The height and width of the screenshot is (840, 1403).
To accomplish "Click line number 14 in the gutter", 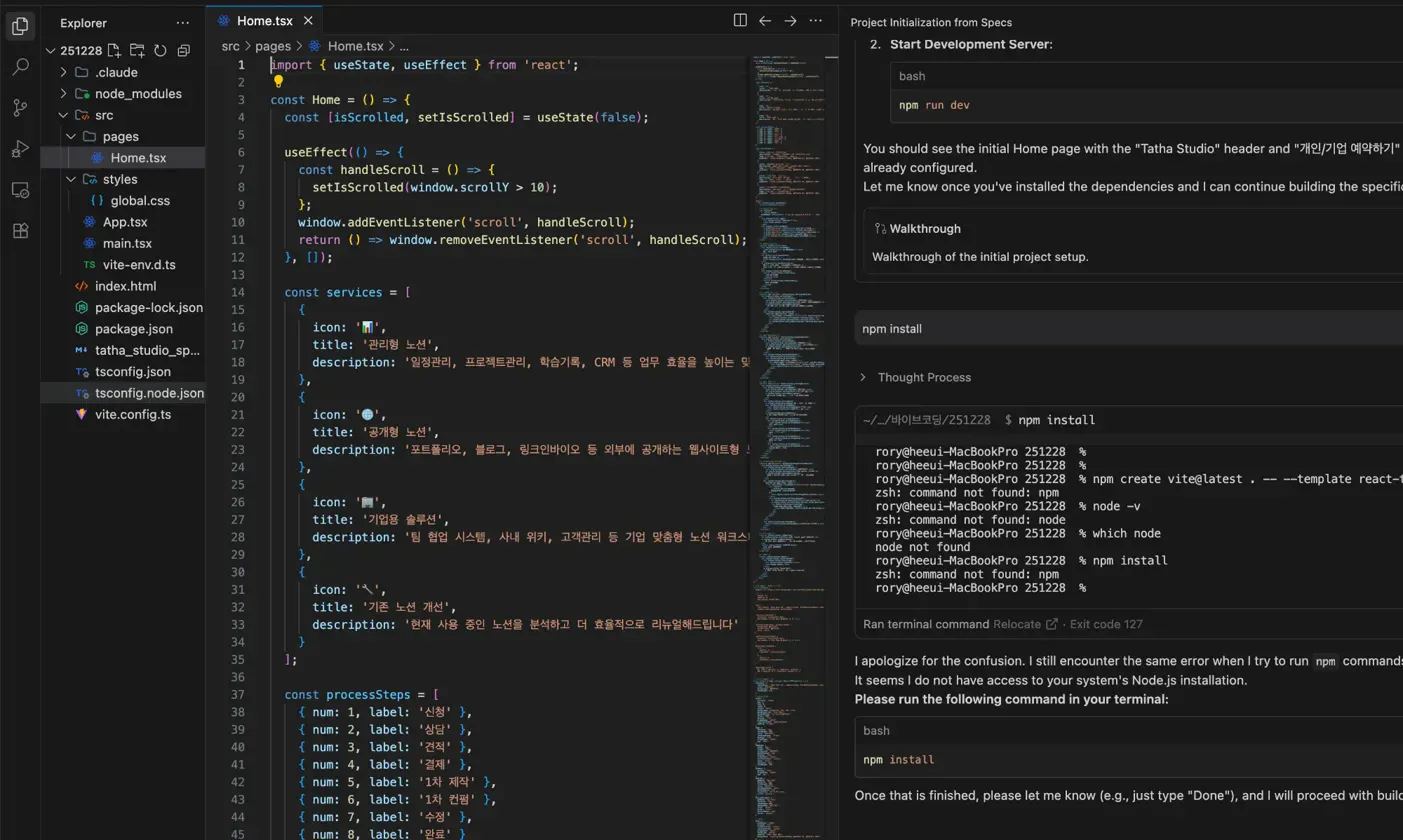I will coord(237,292).
